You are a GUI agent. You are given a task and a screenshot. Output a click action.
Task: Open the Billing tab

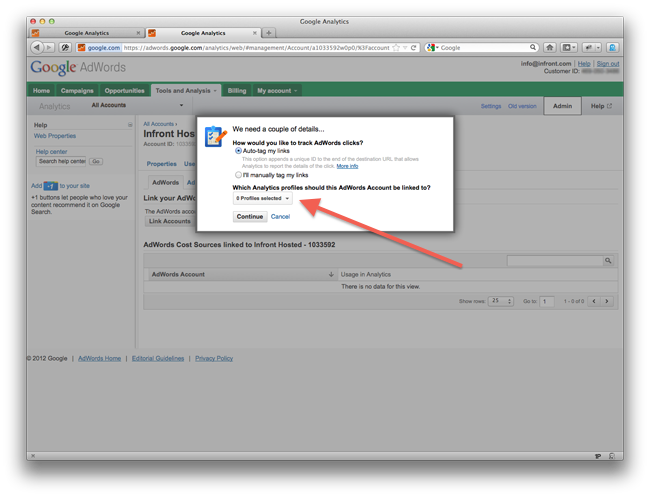click(237, 90)
